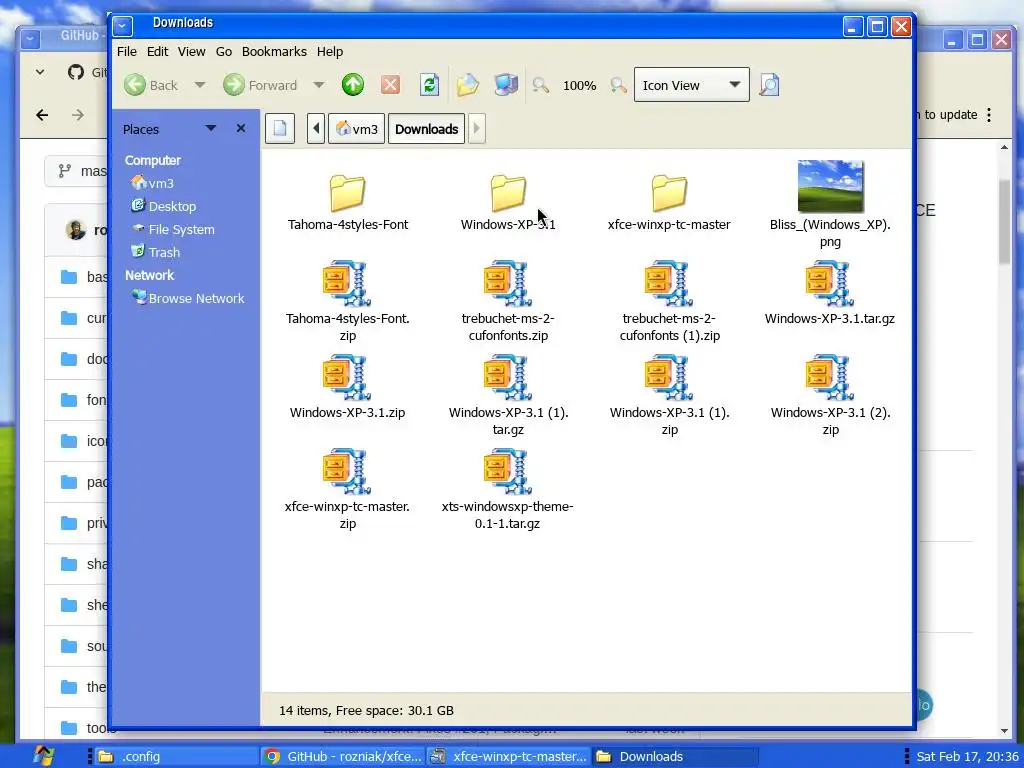Open the Icon View mode dropdown
1024x768 pixels.
[692, 85]
